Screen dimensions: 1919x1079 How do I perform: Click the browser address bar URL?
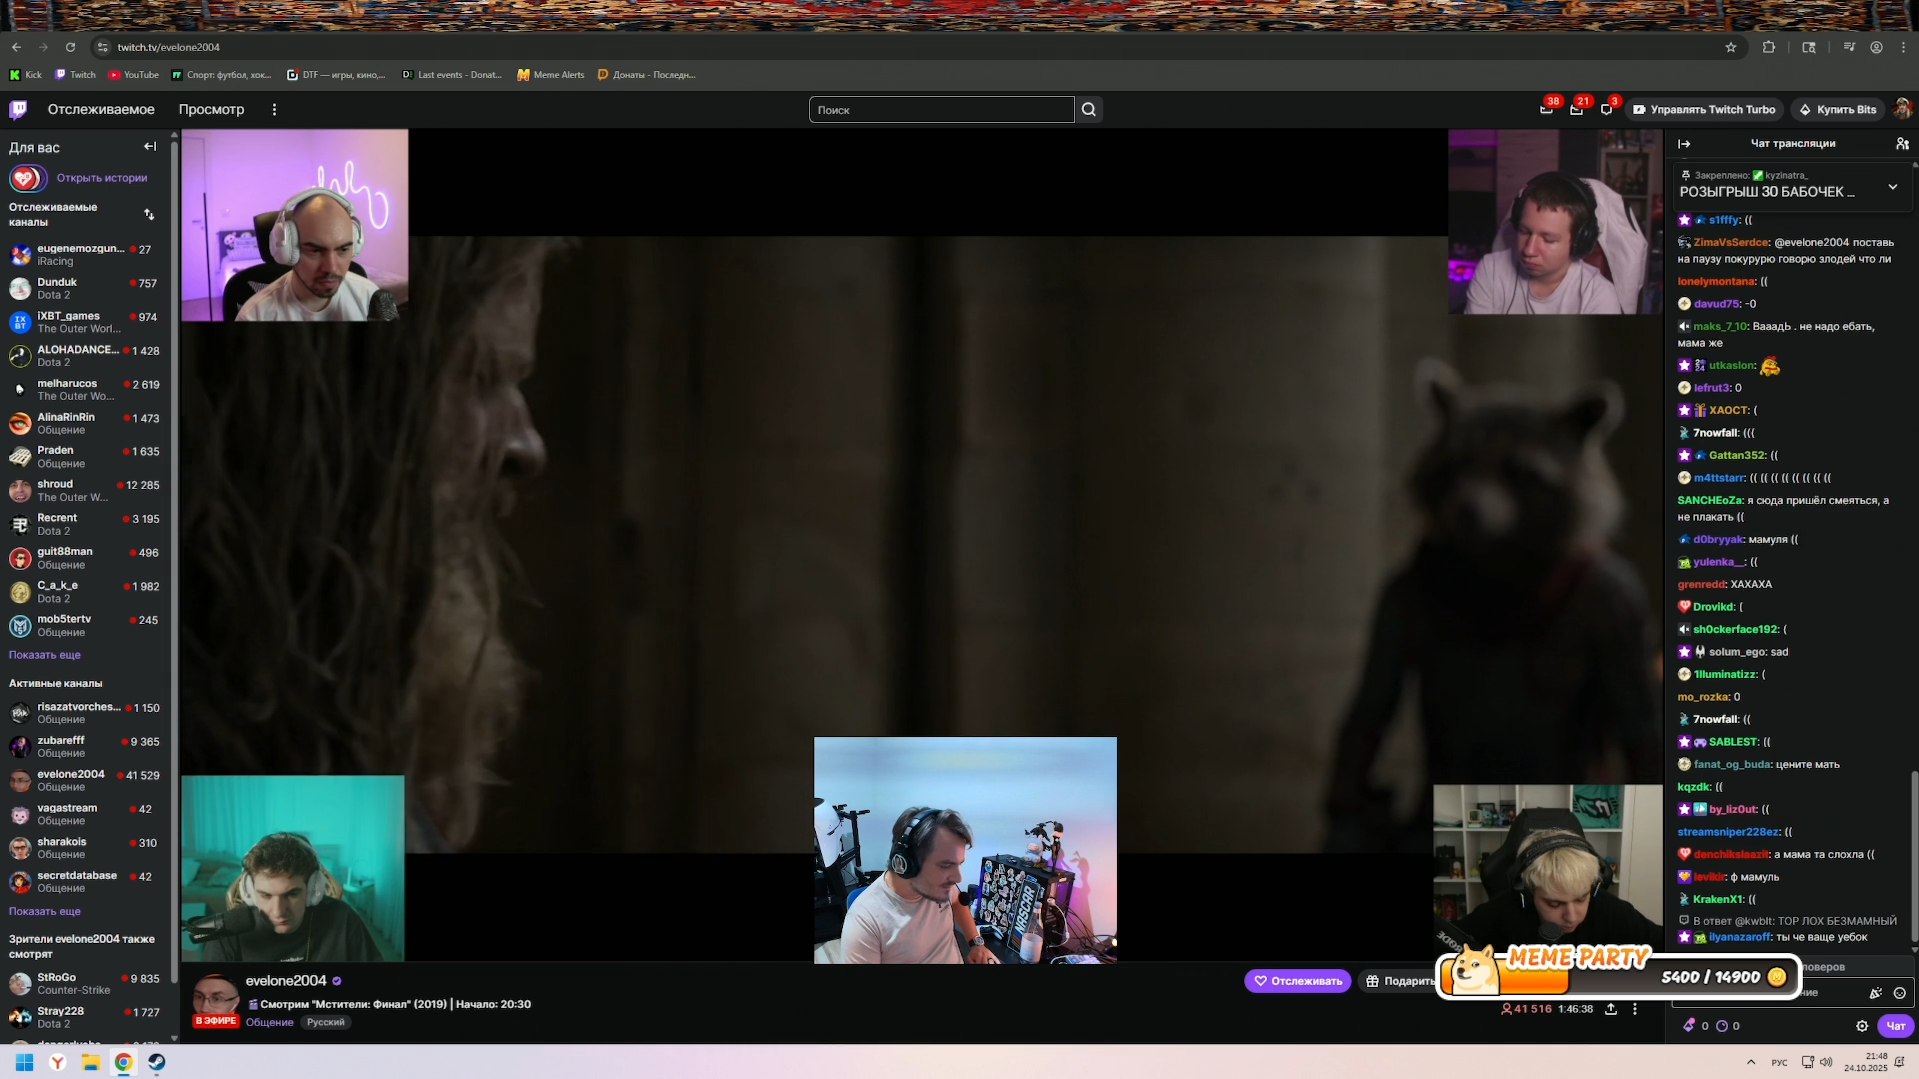[x=168, y=47]
